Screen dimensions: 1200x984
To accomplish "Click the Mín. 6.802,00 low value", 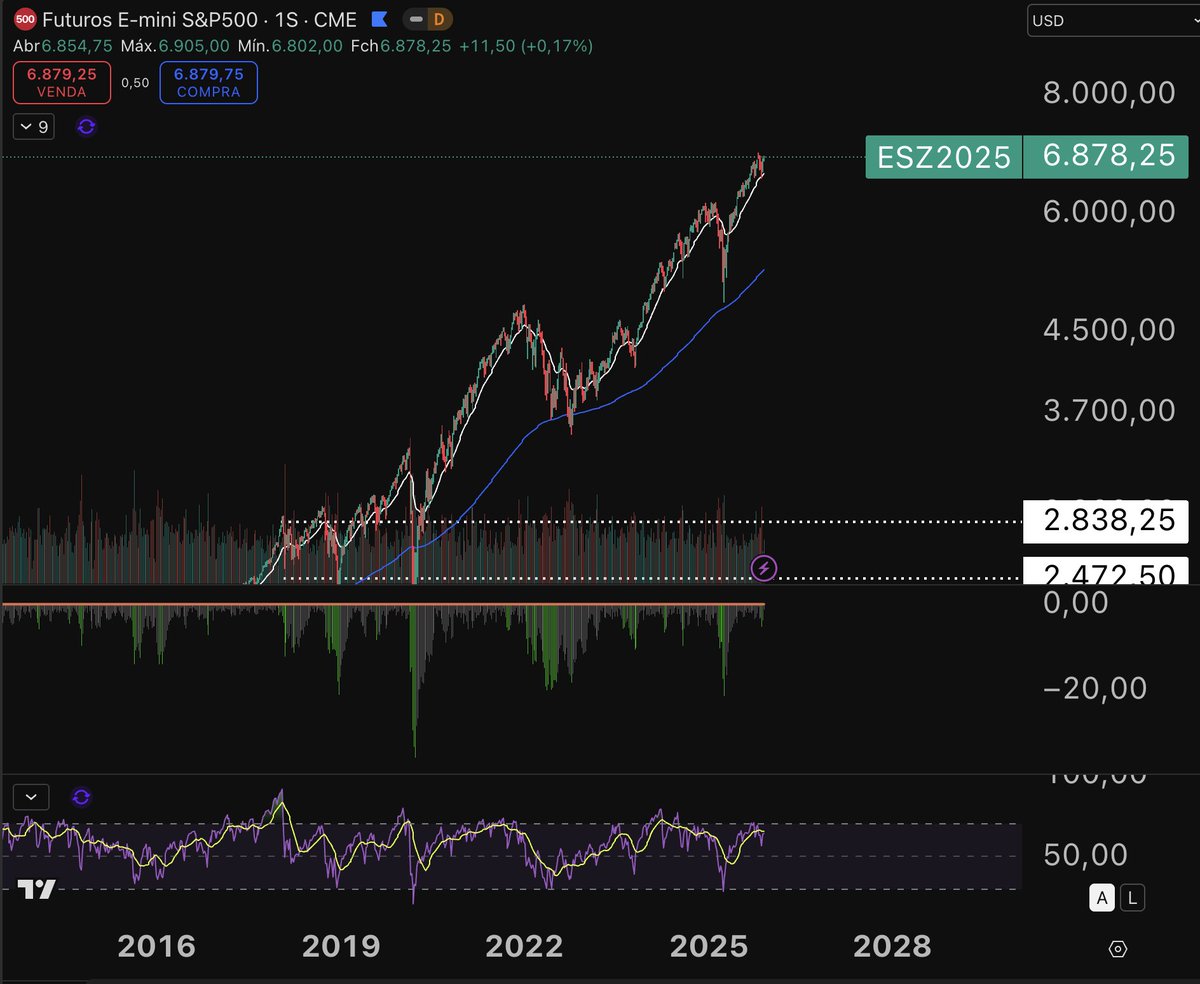I will pos(290,46).
